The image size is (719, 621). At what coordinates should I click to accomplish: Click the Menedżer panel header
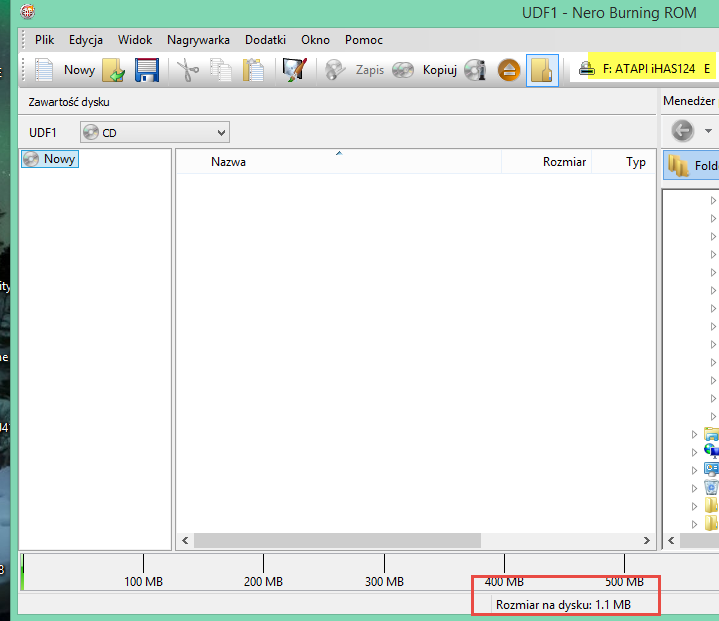click(689, 101)
